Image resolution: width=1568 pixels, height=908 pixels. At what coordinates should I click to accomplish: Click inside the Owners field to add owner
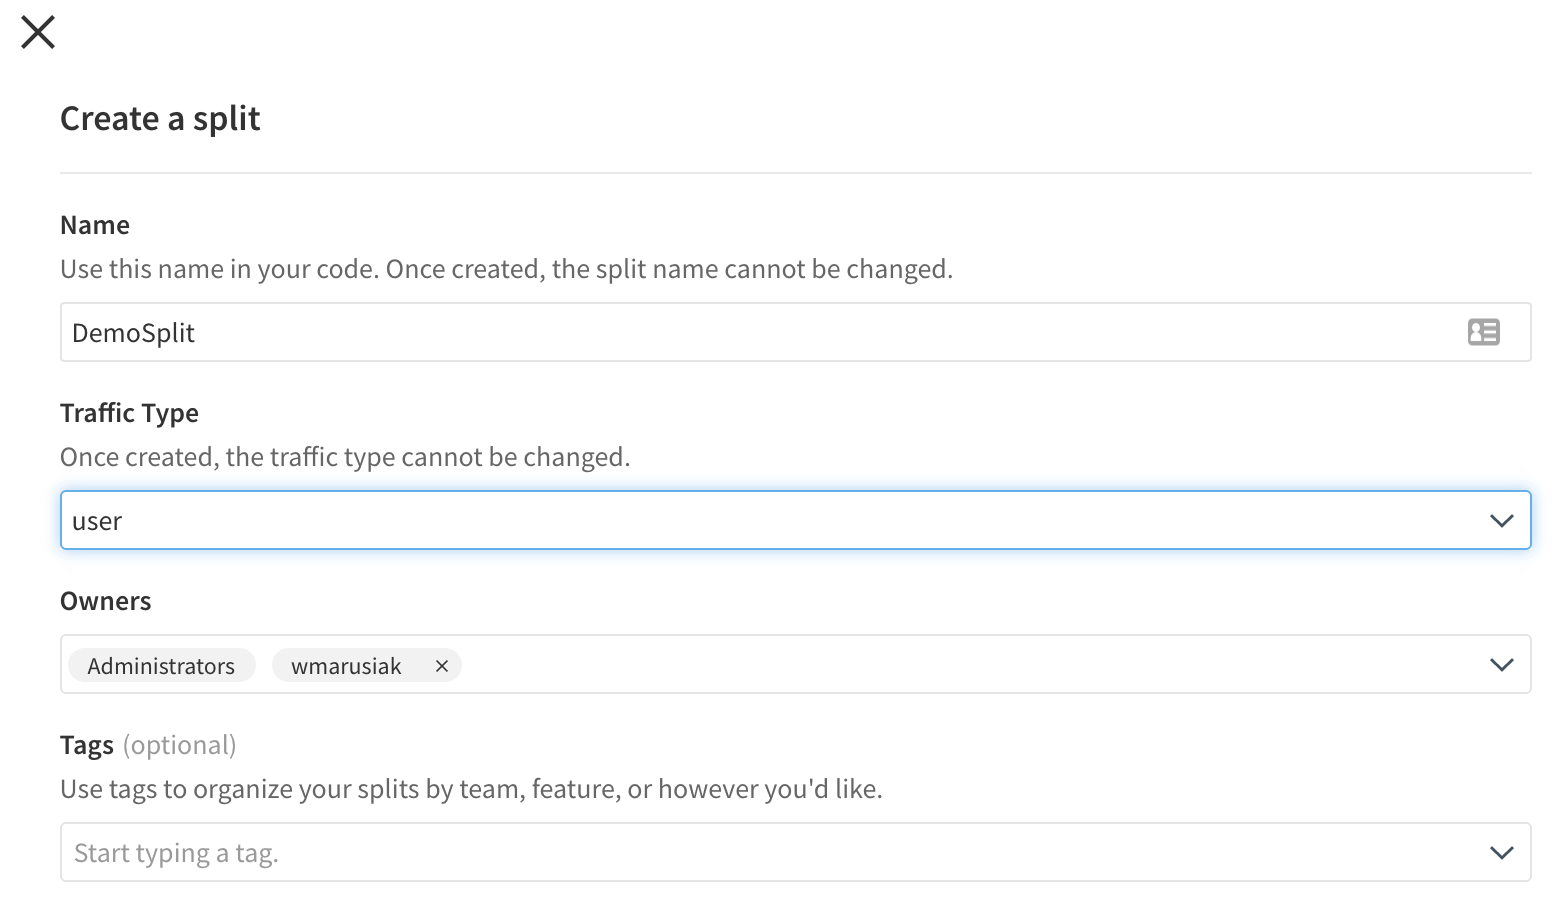(x=800, y=664)
